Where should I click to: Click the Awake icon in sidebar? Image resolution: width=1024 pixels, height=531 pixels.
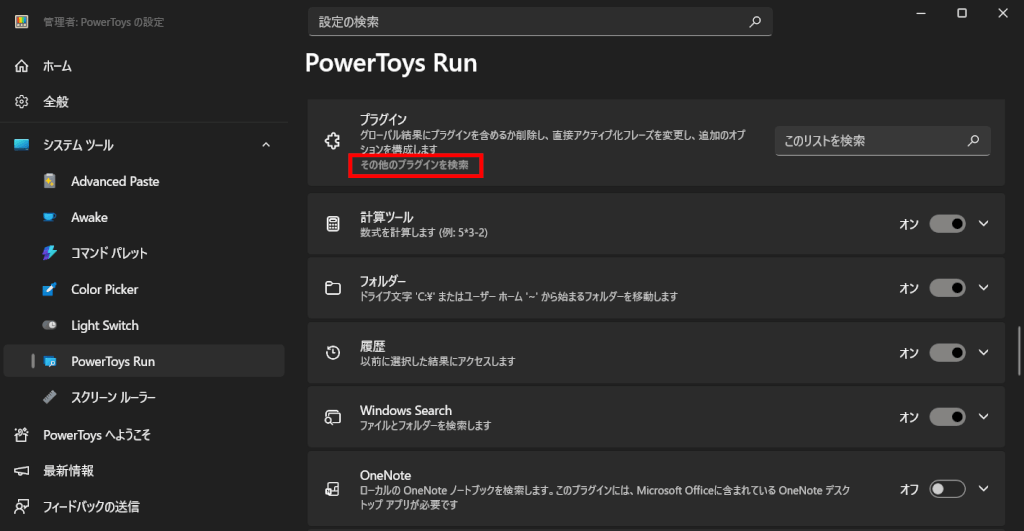click(x=50, y=217)
